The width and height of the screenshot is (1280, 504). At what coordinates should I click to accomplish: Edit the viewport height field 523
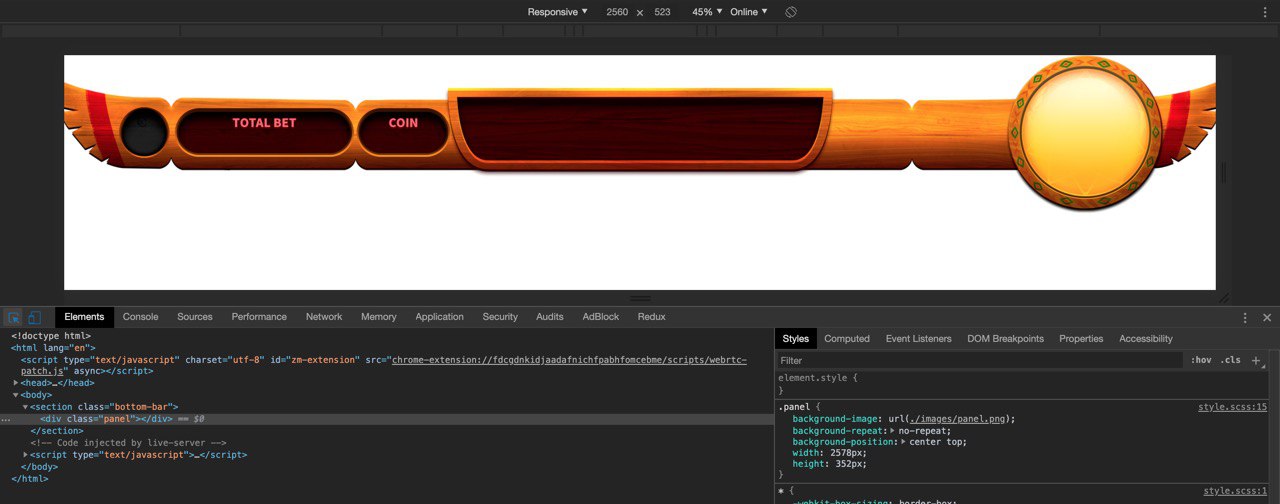pyautogui.click(x=662, y=12)
